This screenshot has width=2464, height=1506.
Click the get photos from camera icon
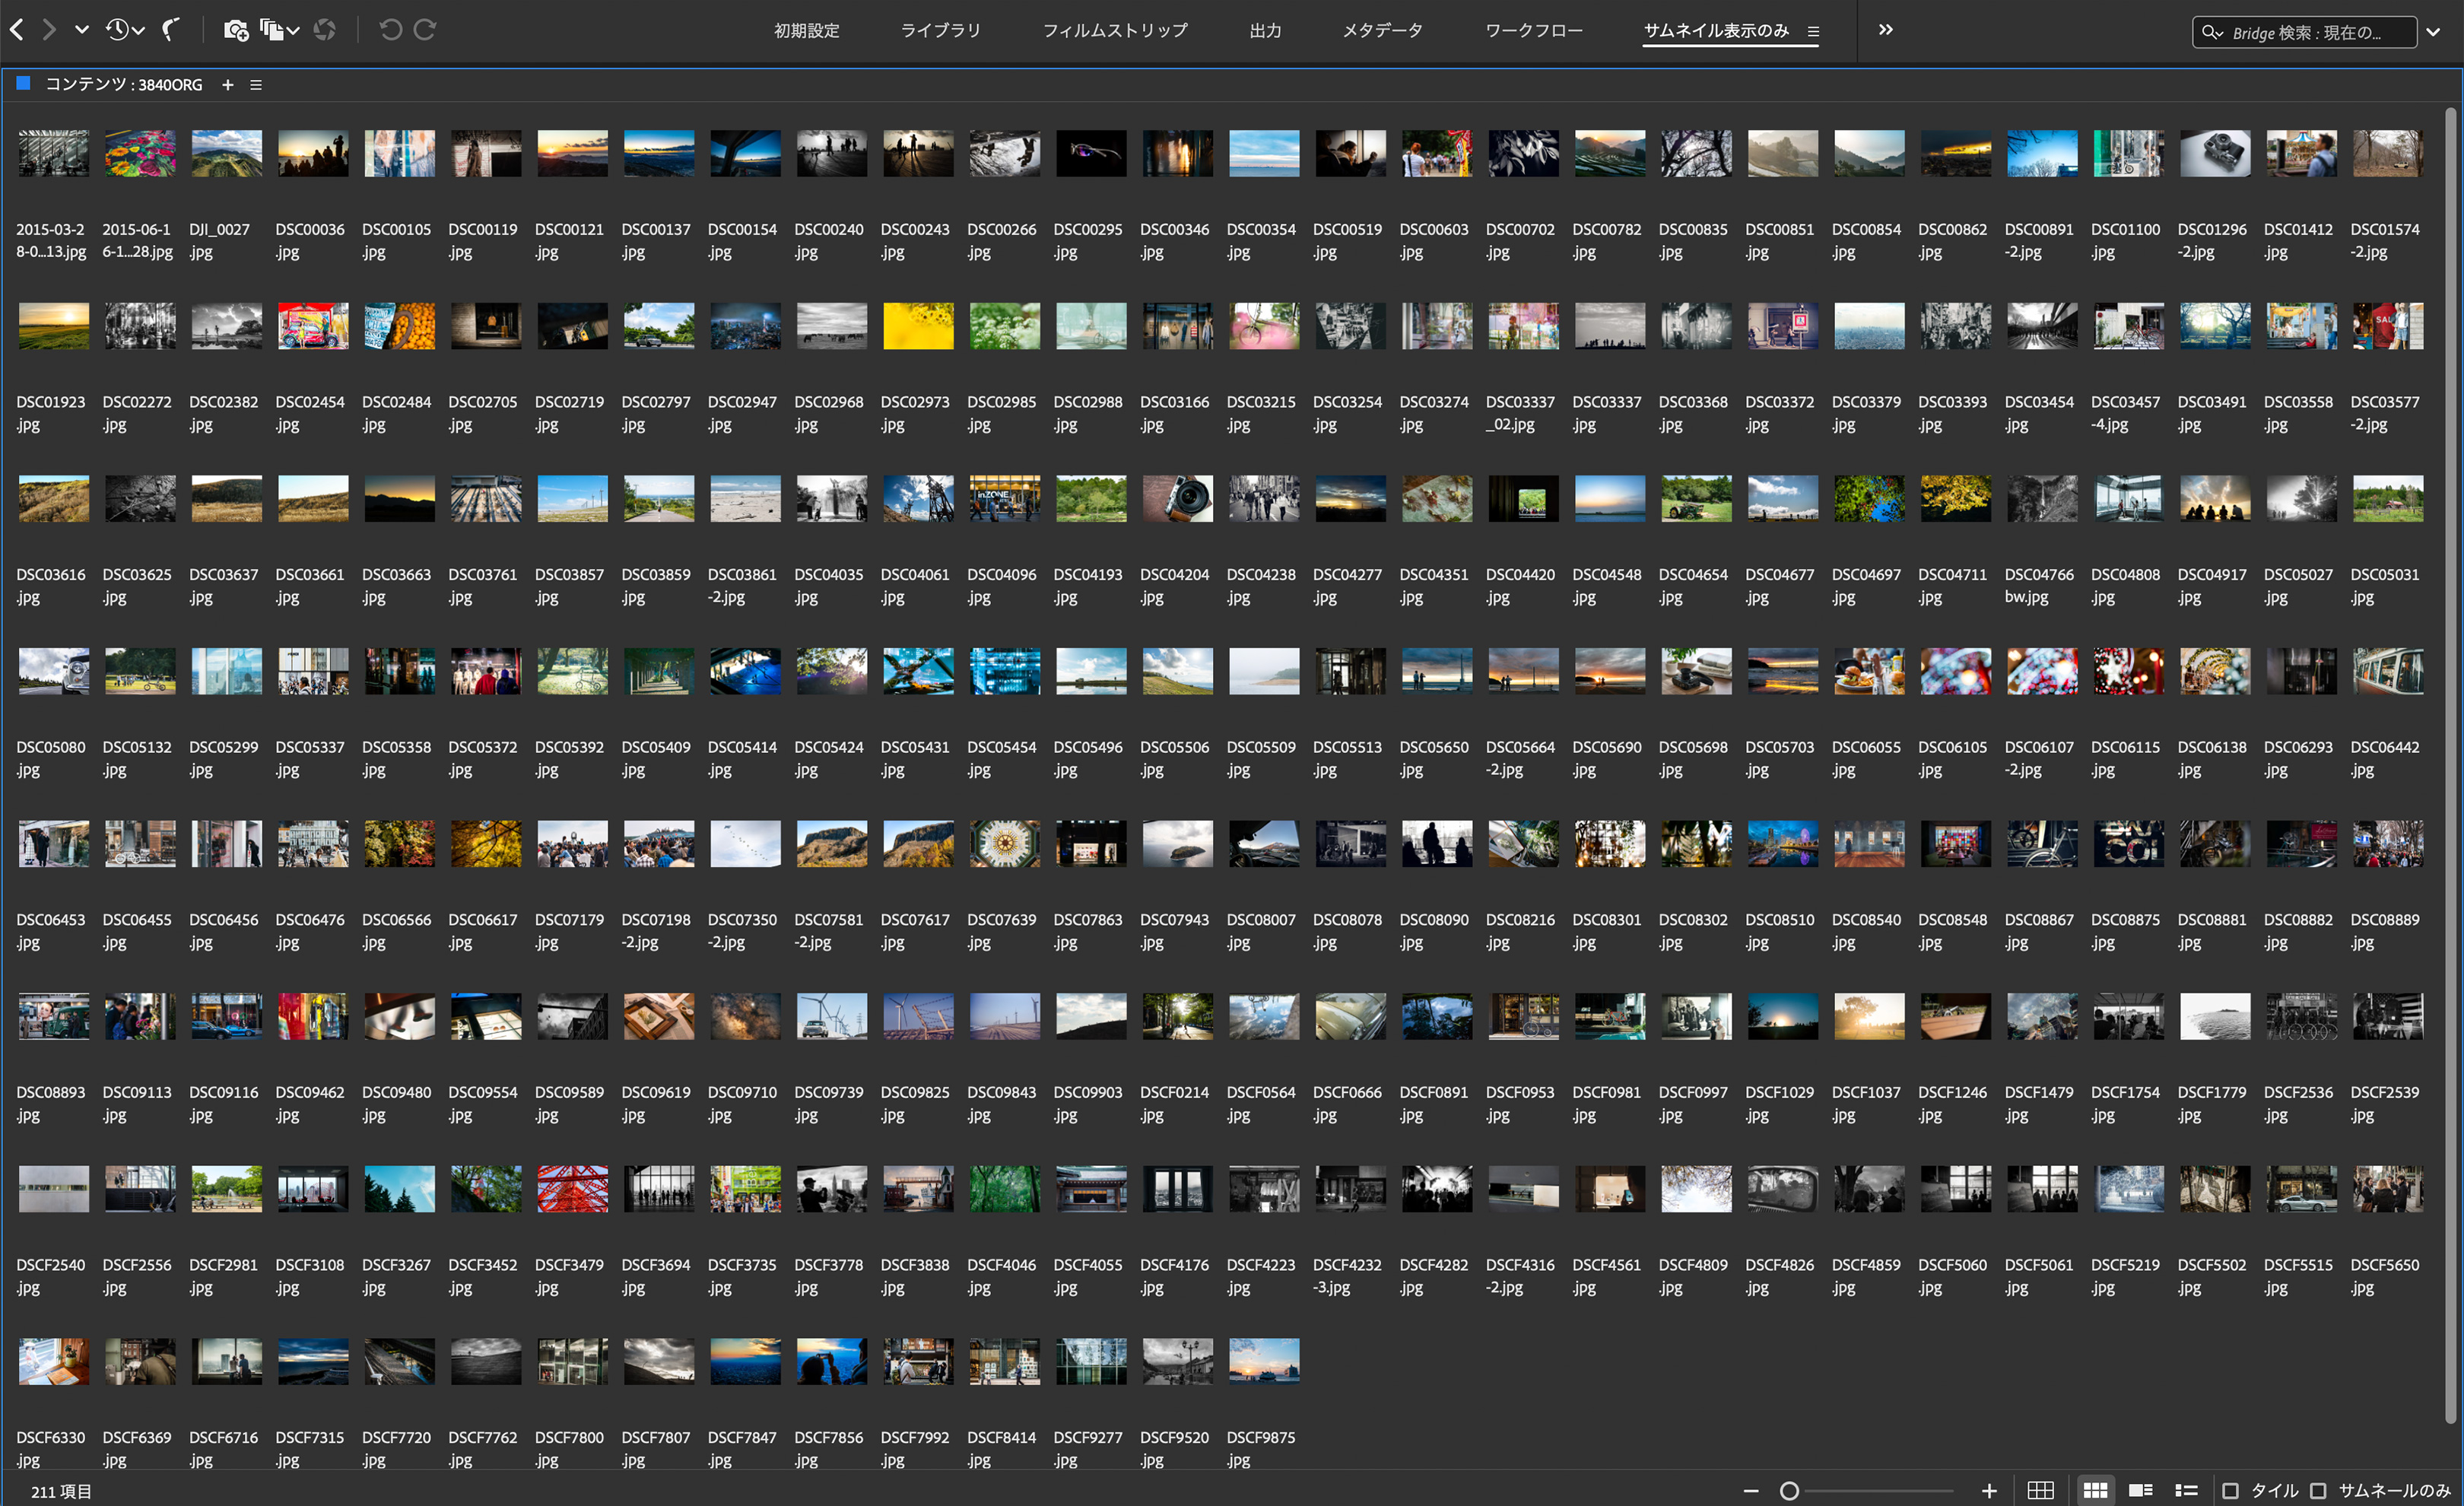[236, 30]
